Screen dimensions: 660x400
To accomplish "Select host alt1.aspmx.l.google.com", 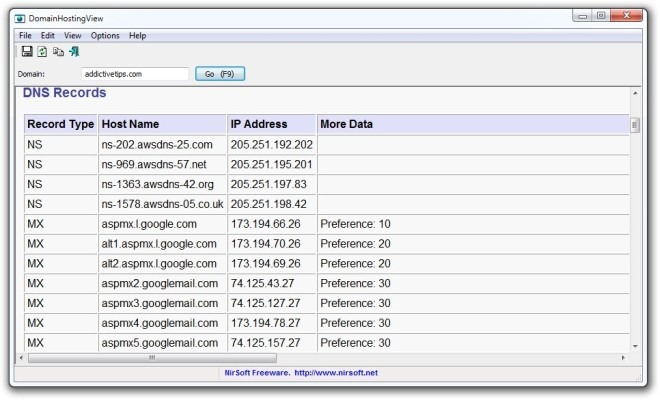I will pos(159,244).
